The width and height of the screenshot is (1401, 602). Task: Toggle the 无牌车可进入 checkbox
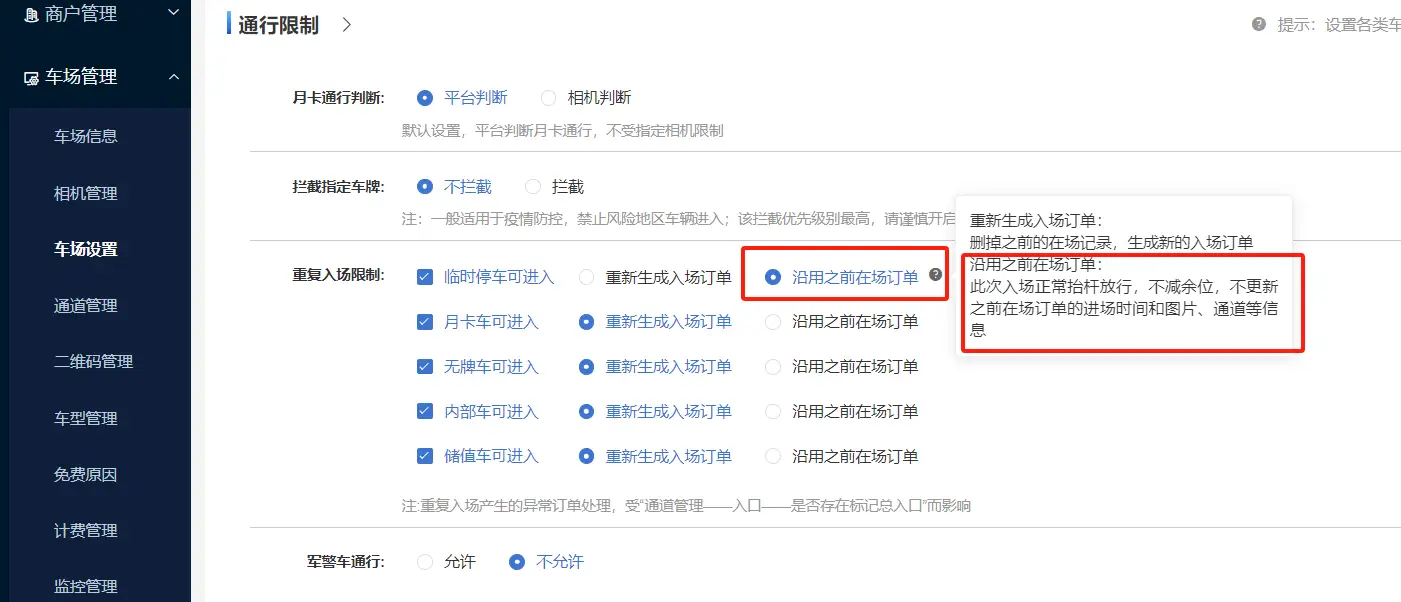(425, 367)
